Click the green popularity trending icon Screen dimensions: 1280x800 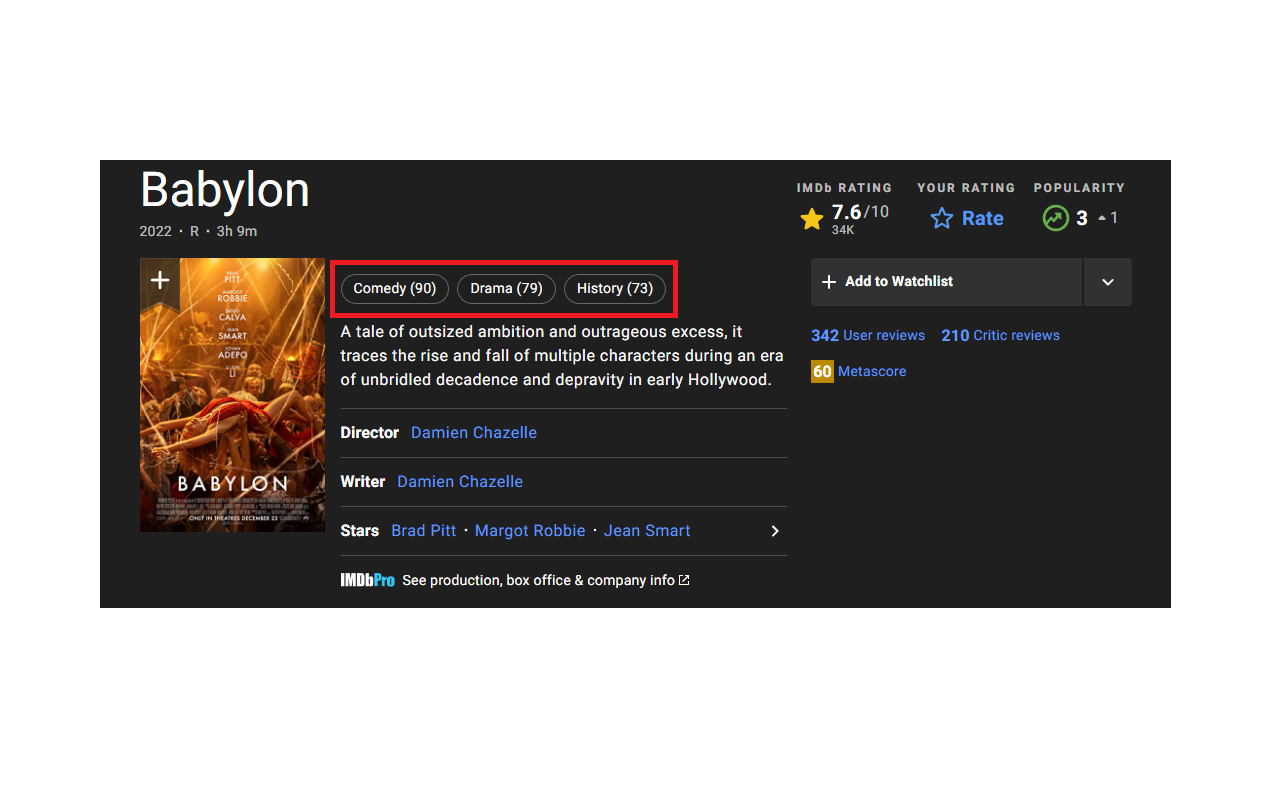pyautogui.click(x=1056, y=218)
